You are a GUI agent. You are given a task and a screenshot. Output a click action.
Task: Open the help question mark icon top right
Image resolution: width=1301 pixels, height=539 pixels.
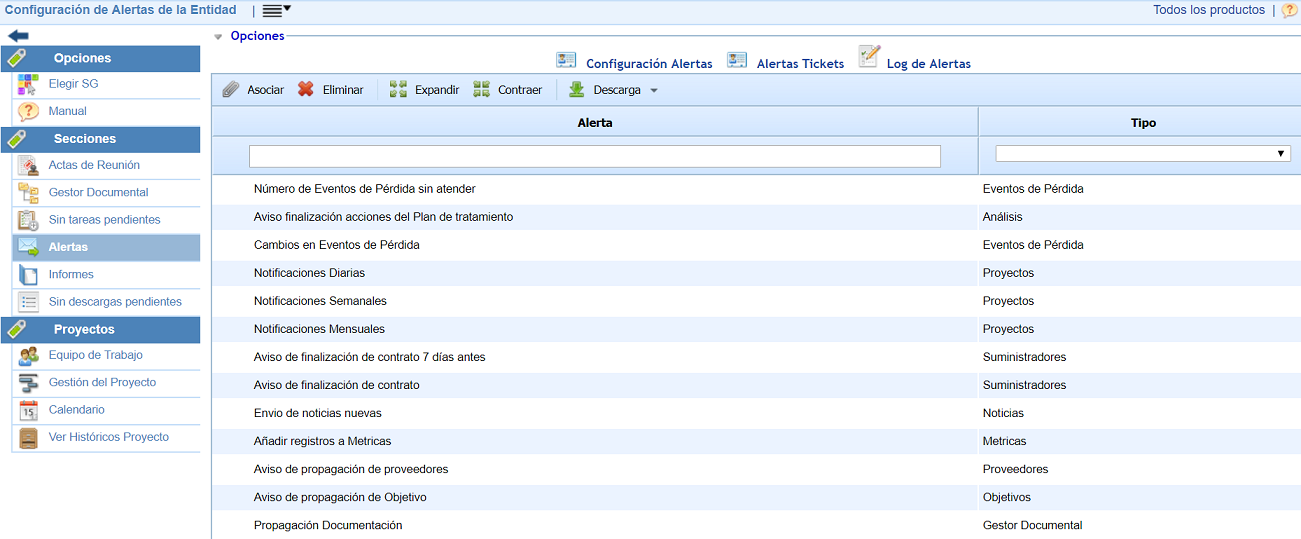1289,11
